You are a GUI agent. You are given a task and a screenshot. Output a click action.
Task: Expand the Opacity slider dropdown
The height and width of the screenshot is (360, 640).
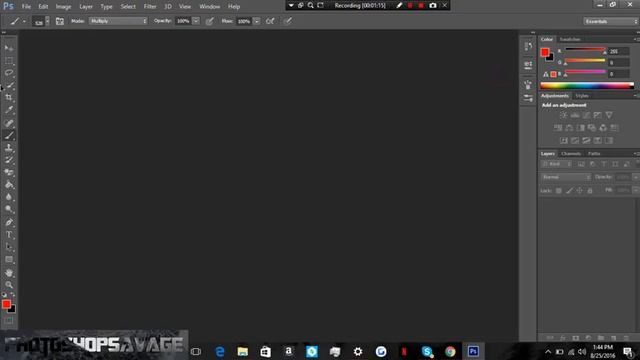(x=196, y=21)
